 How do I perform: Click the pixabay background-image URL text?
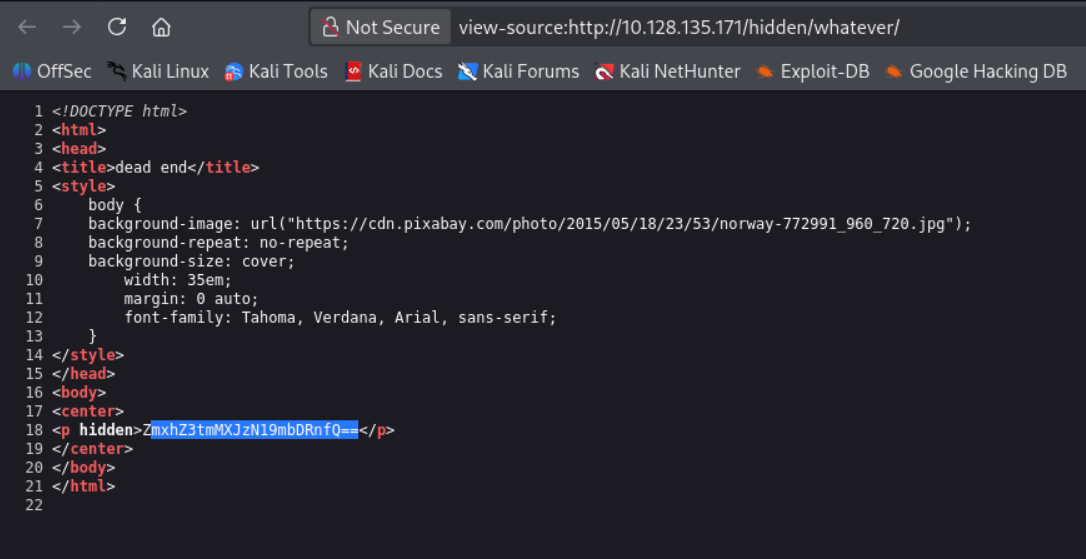point(621,224)
